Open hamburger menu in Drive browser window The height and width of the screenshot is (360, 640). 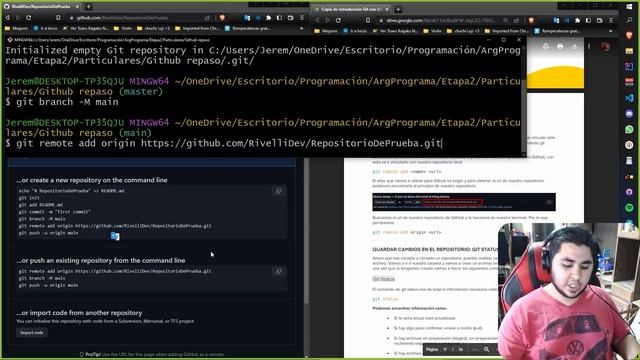pos(611,20)
